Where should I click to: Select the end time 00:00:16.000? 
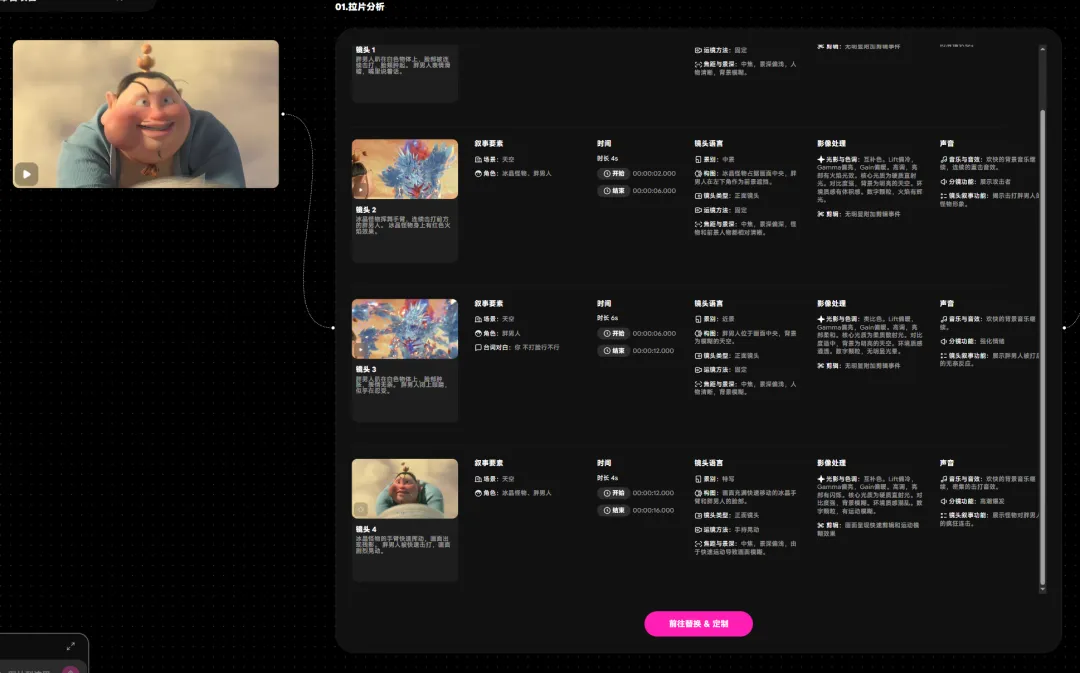pyautogui.click(x=654, y=510)
